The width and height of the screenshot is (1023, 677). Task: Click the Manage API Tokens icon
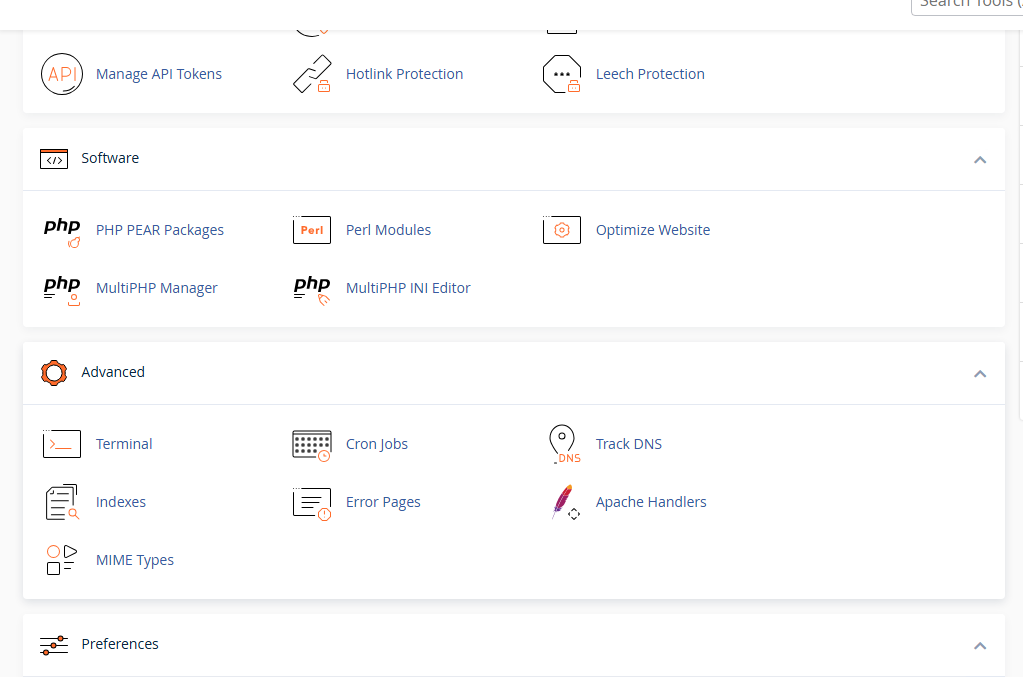pos(62,74)
